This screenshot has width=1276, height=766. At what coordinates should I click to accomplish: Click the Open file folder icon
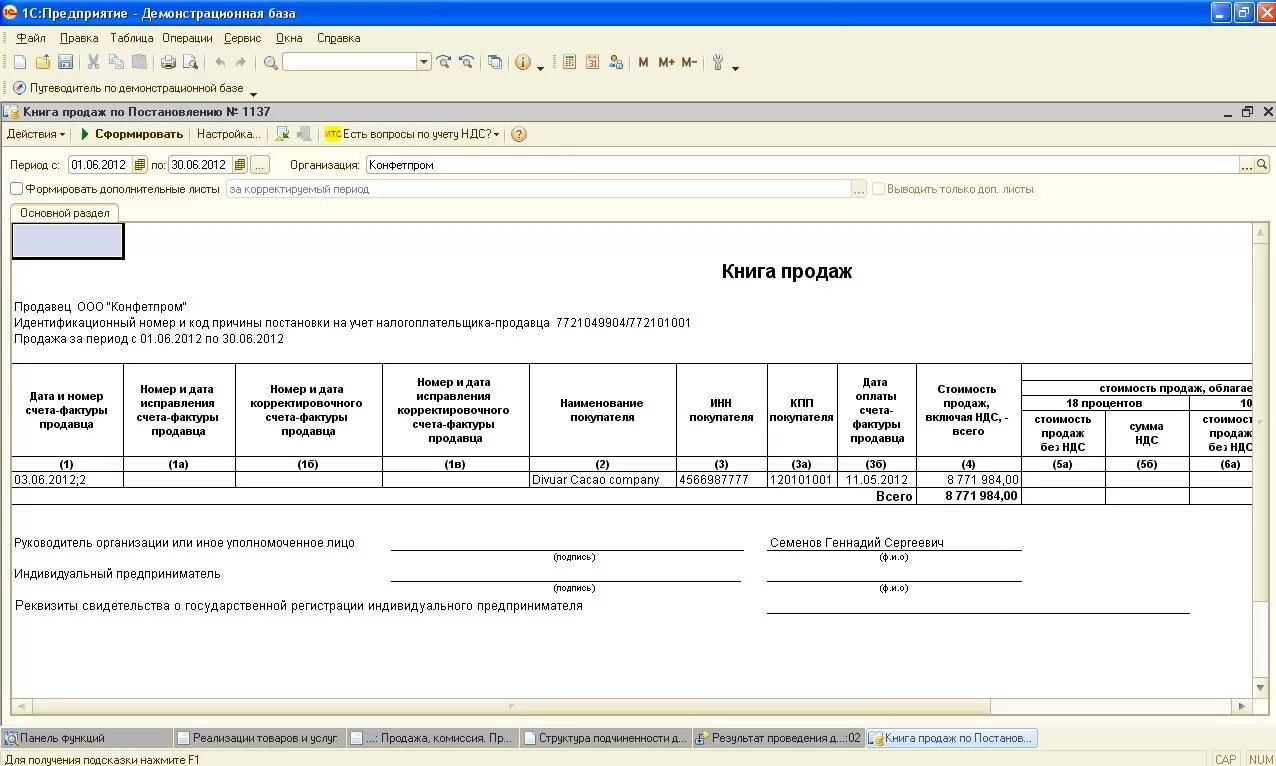click(43, 62)
